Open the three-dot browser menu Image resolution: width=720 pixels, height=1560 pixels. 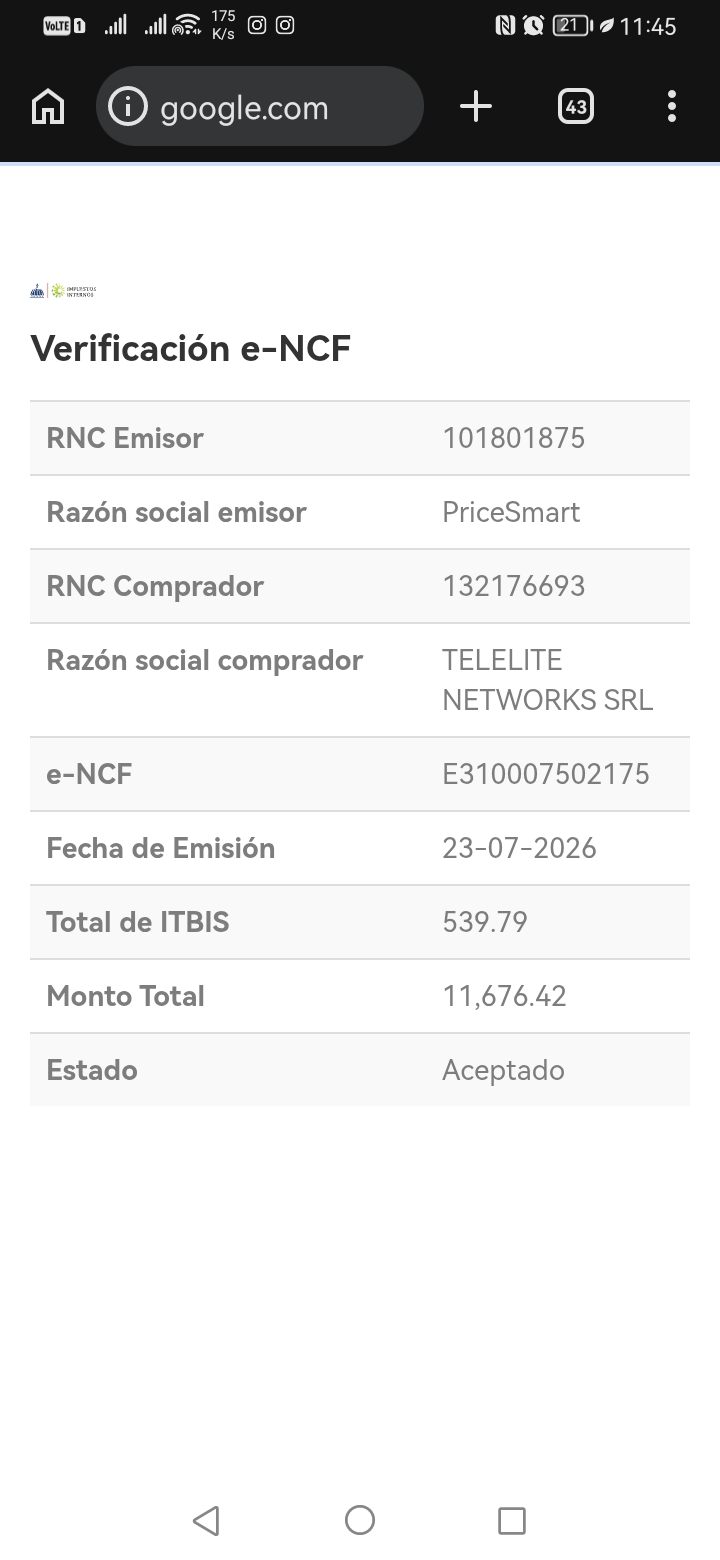tap(671, 106)
